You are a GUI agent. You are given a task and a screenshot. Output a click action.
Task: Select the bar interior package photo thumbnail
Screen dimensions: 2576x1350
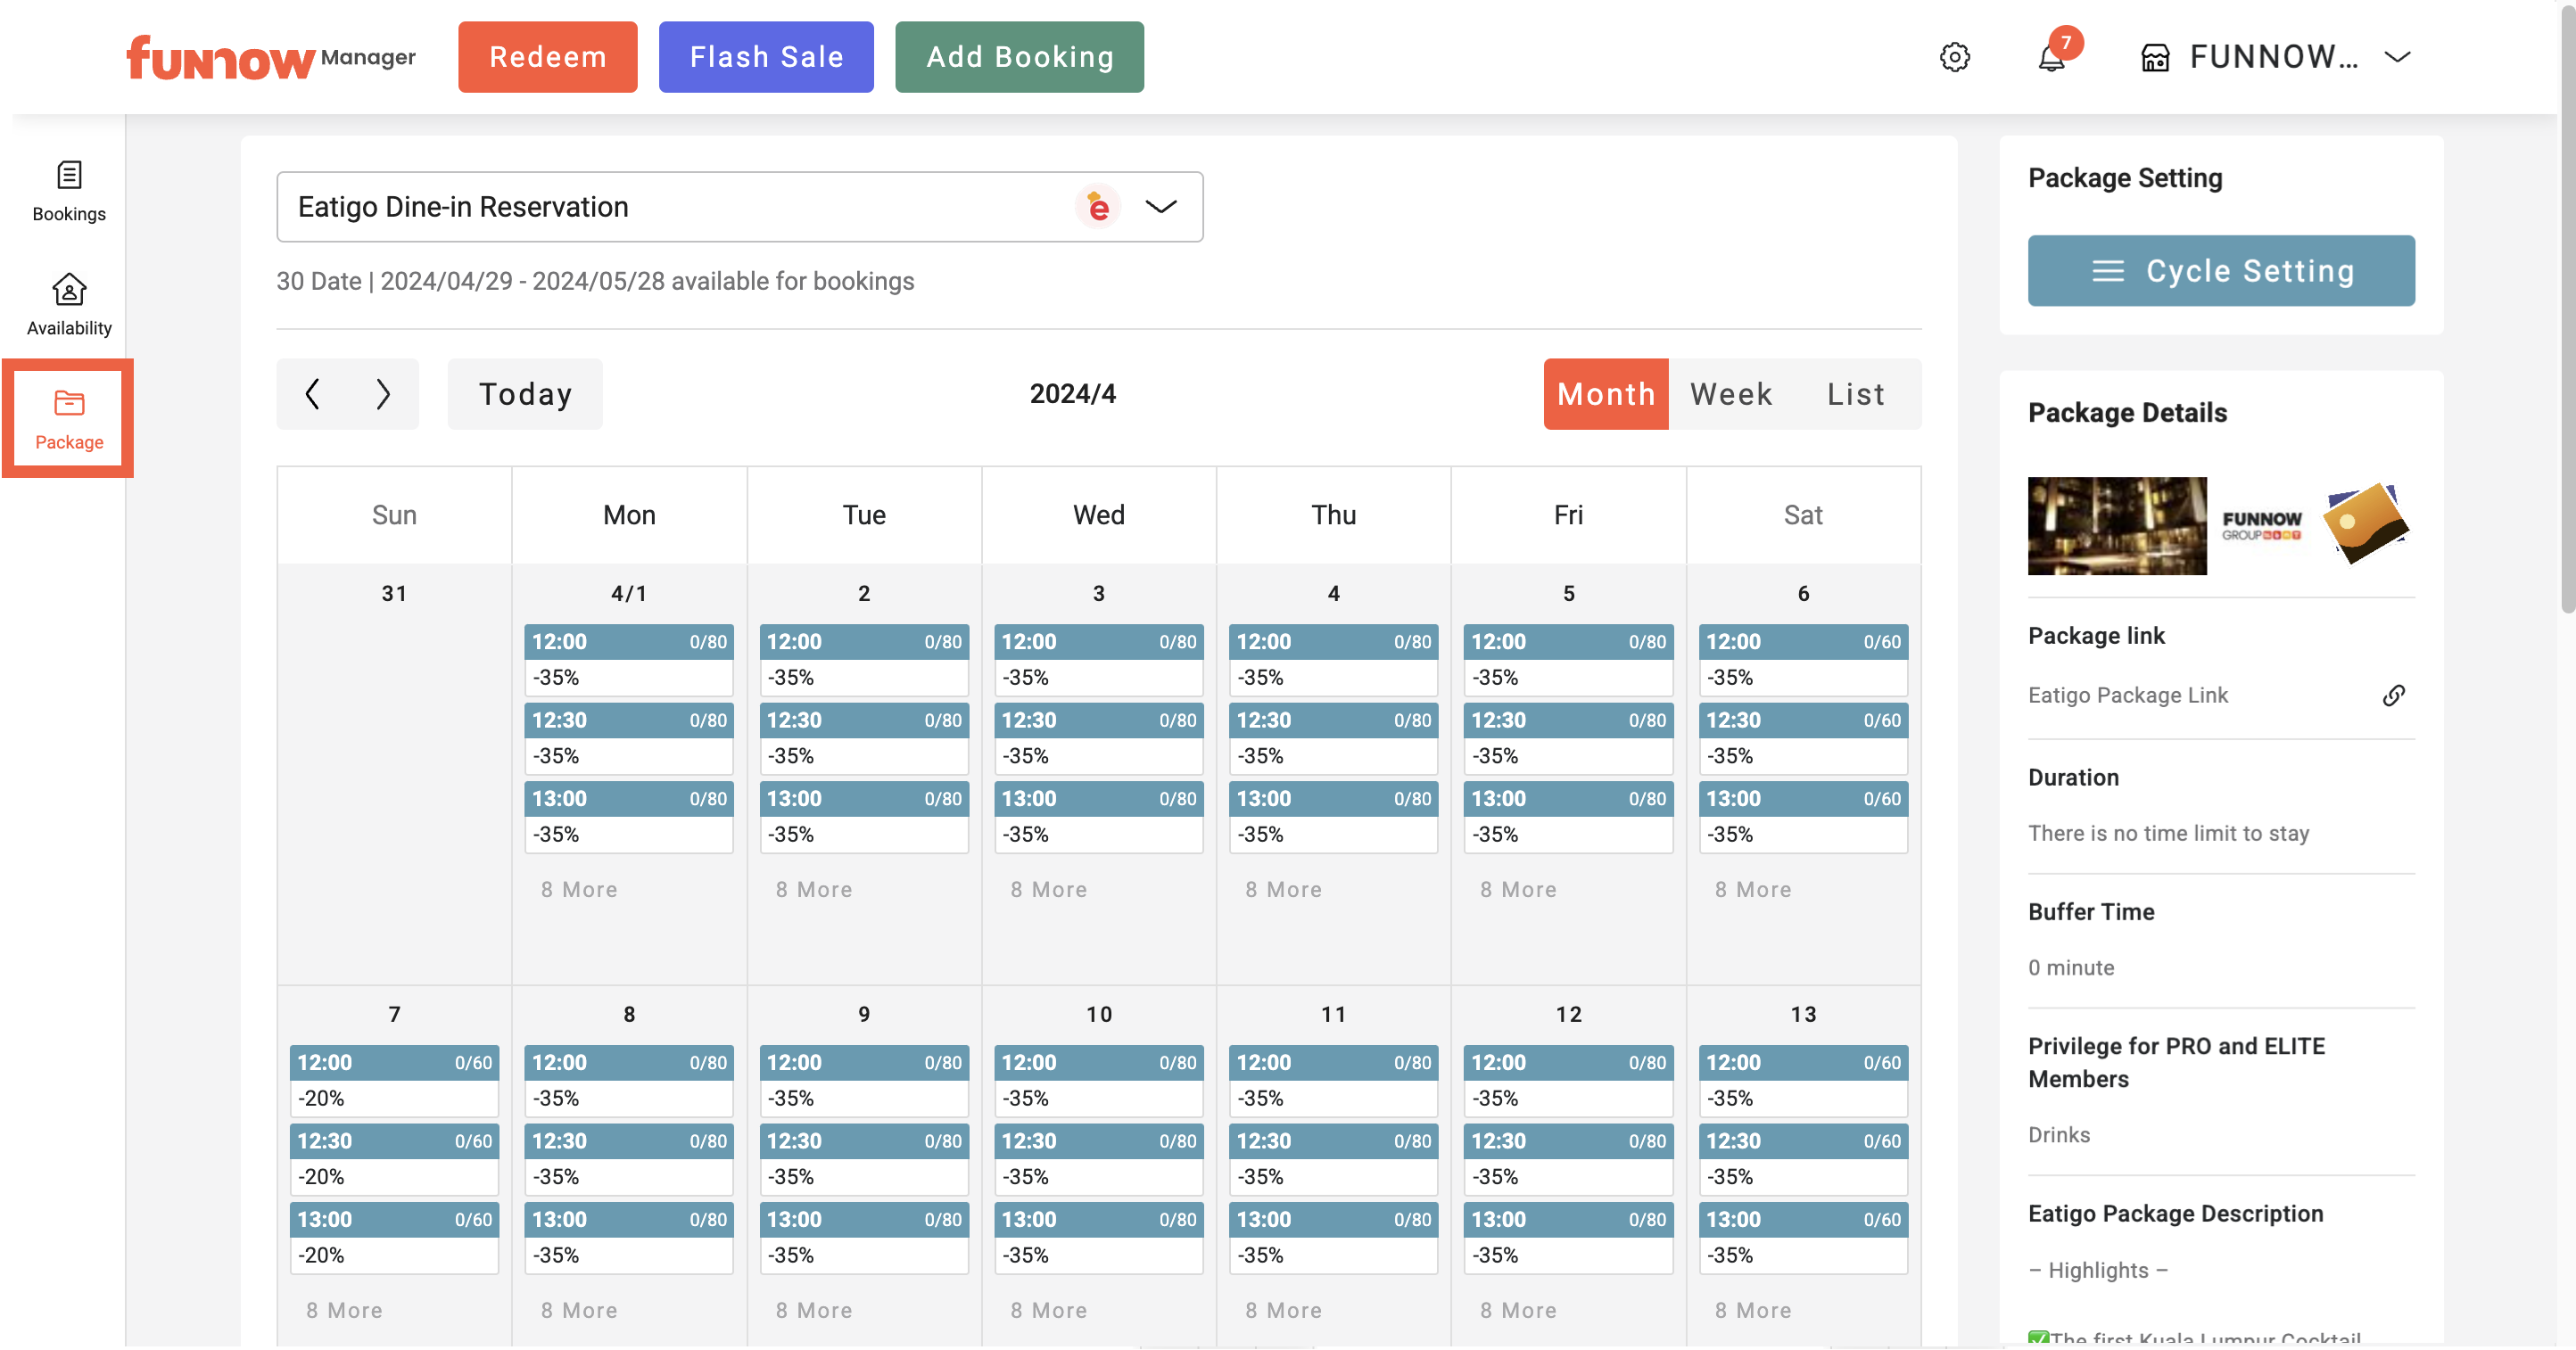2117,526
